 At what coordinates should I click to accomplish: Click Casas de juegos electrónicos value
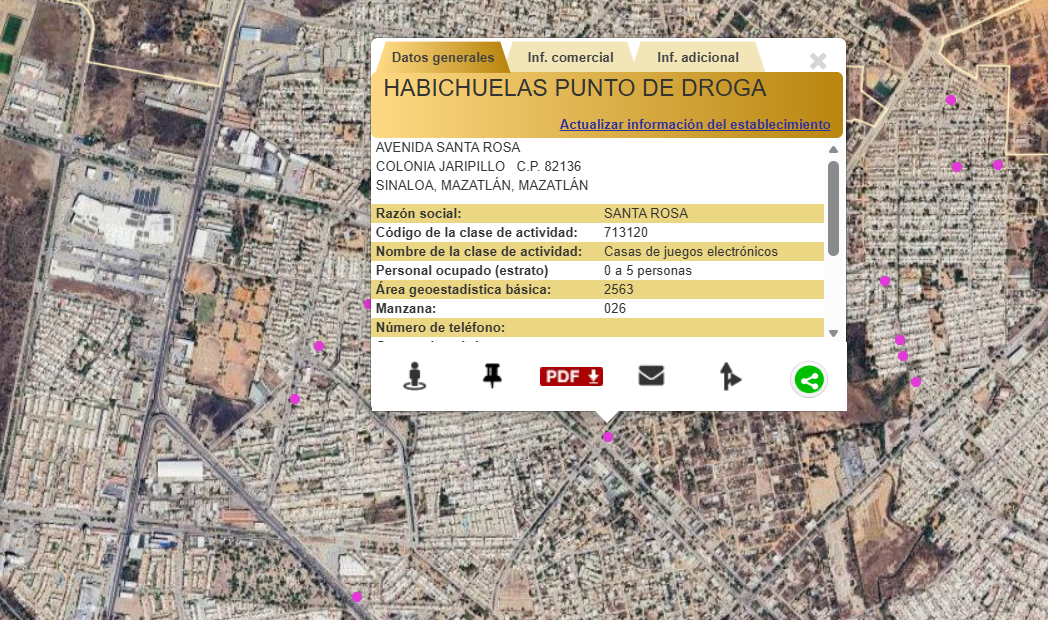tap(690, 251)
